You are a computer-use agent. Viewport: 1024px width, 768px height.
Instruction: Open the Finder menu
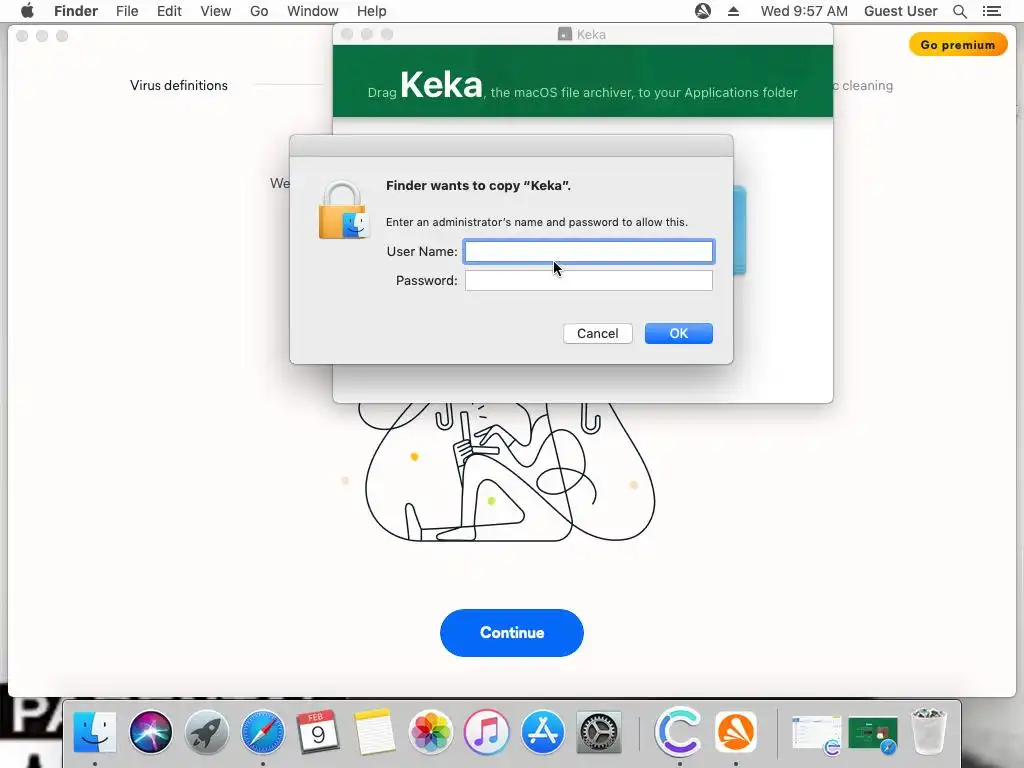click(x=76, y=11)
